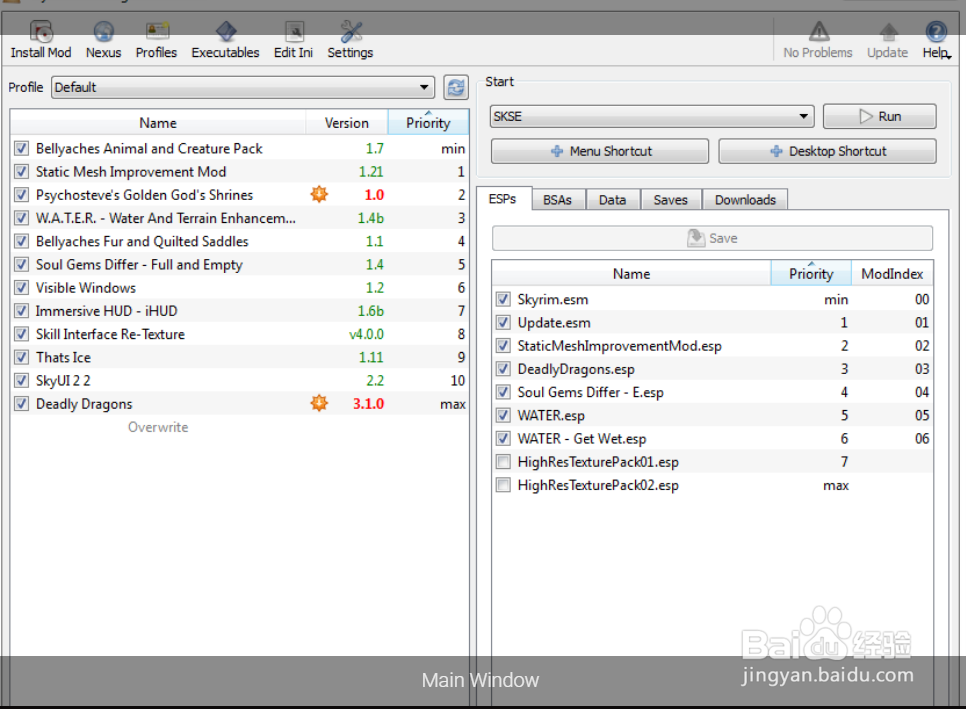Open the Nexus toolbar icon
The width and height of the screenshot is (966, 709).
pyautogui.click(x=103, y=33)
